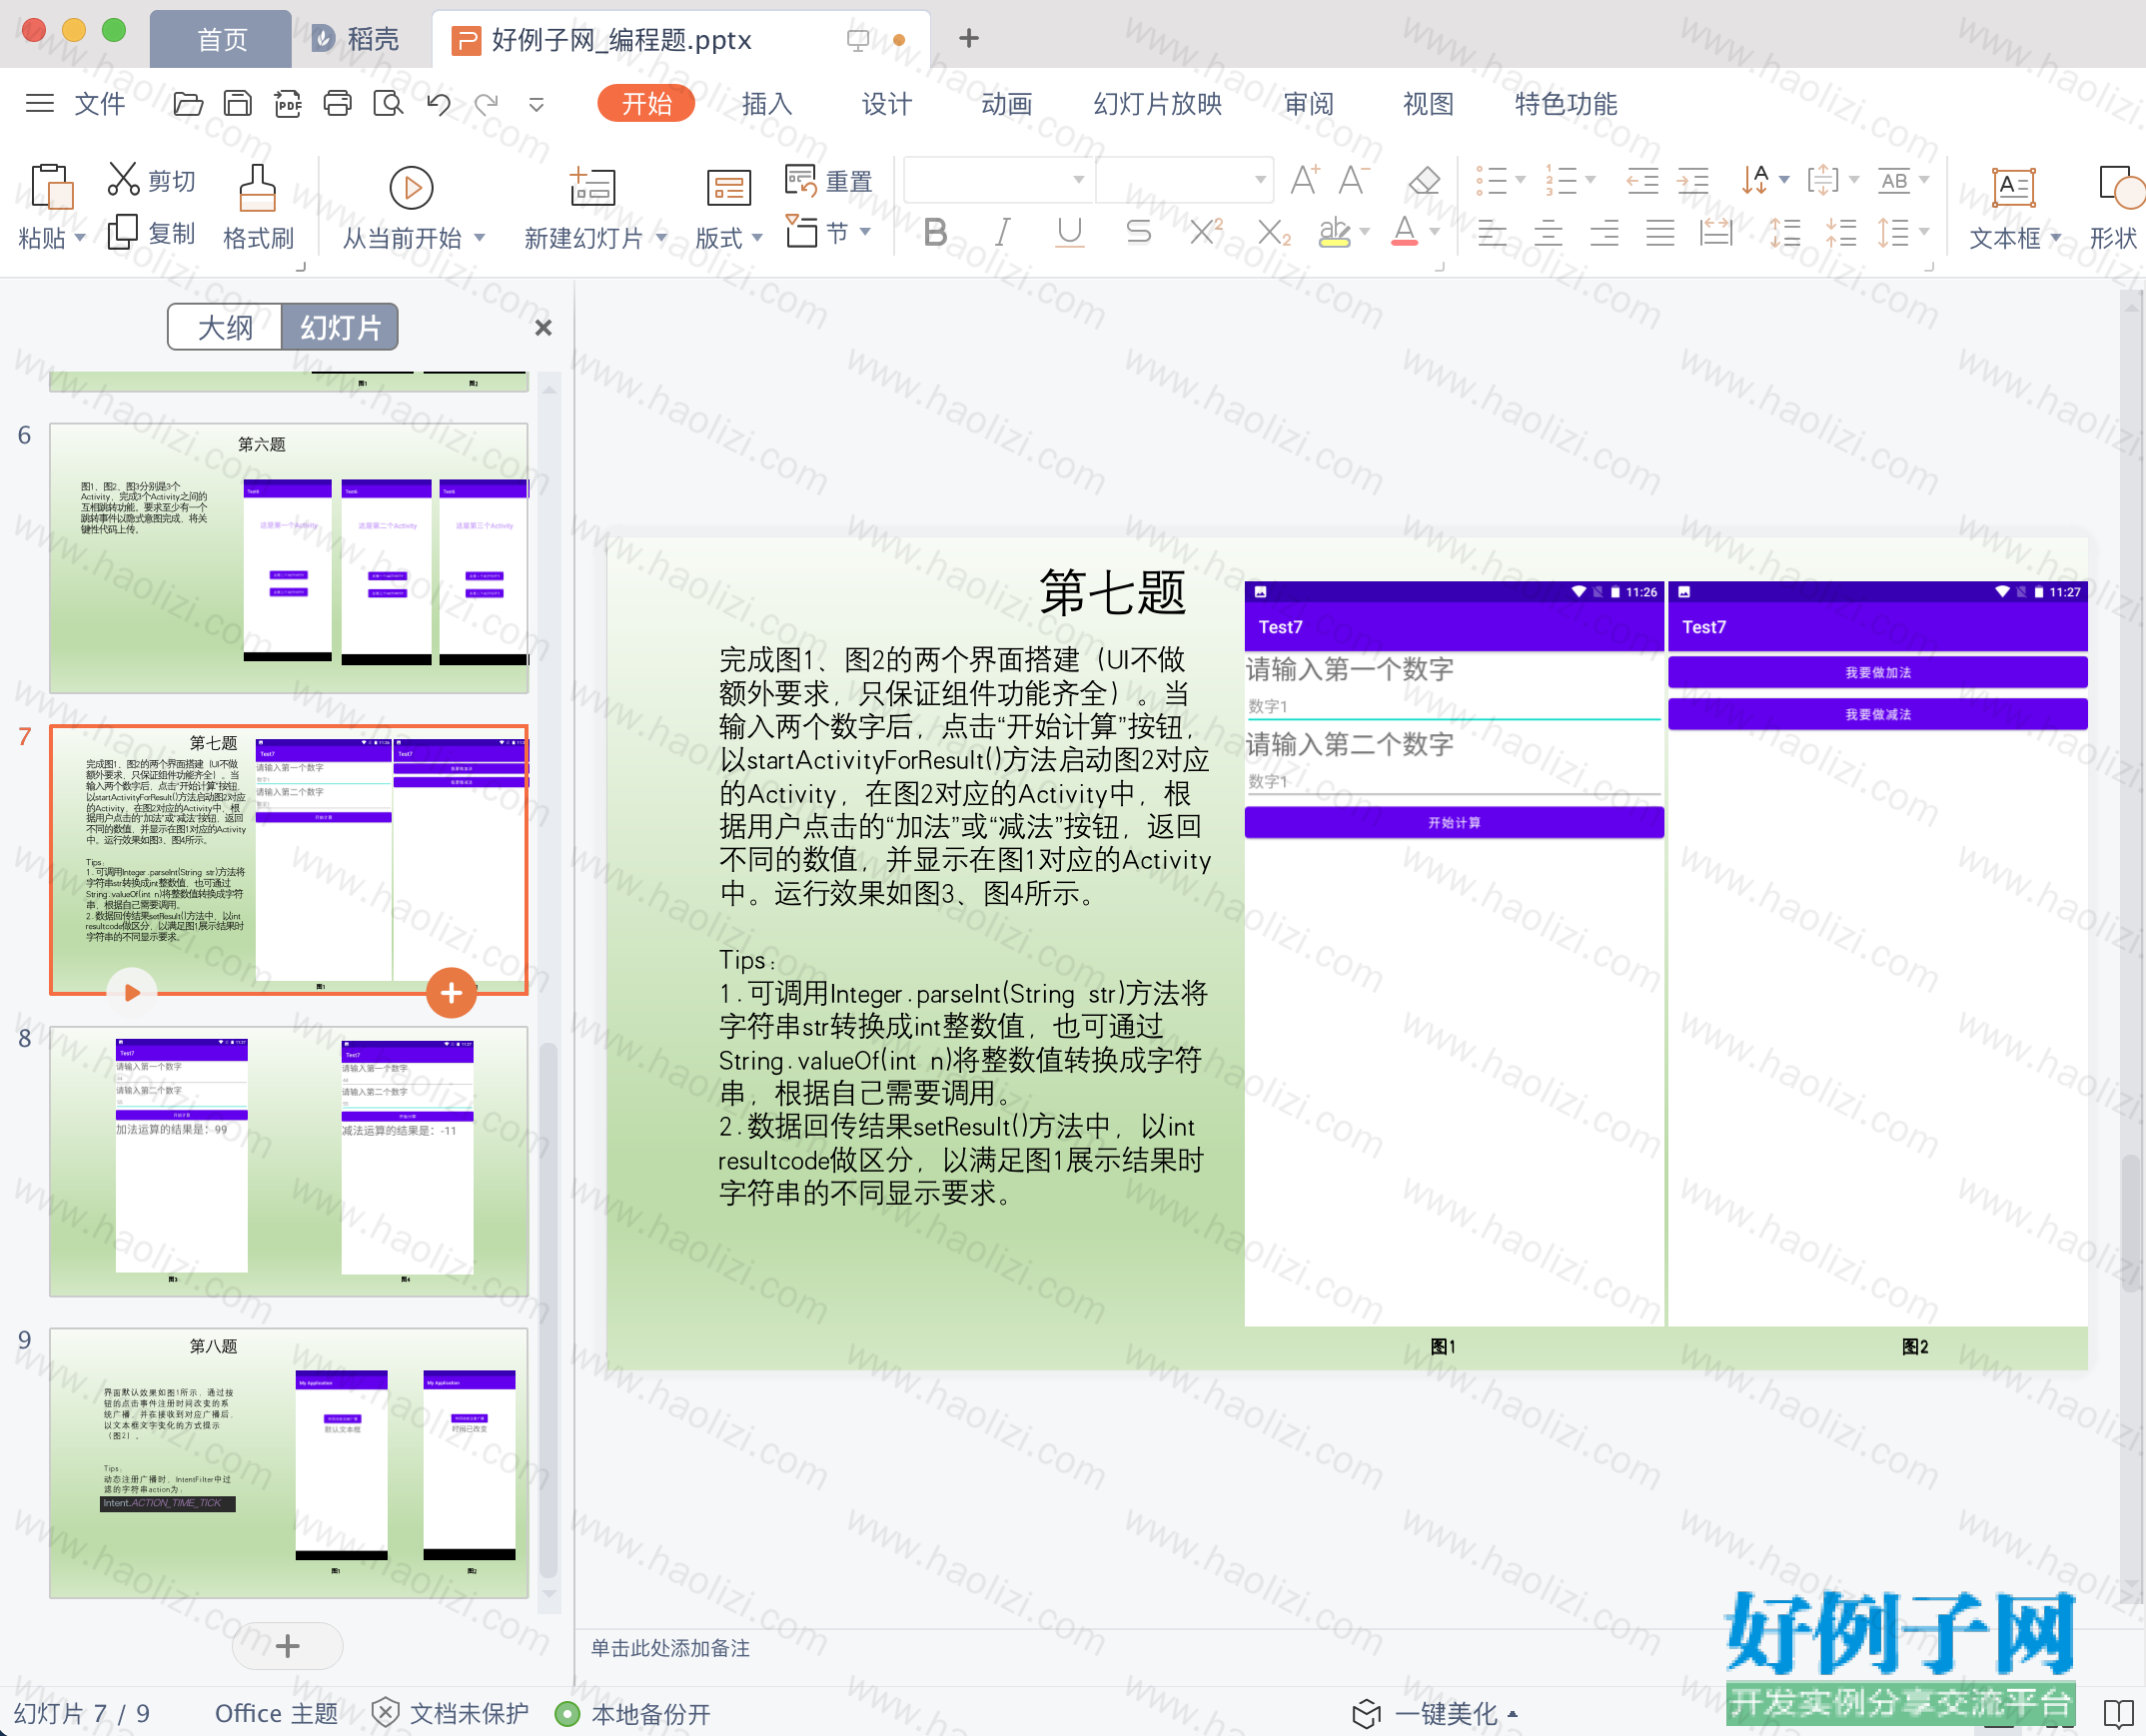Open the hamburger menu beside 文件

point(40,103)
